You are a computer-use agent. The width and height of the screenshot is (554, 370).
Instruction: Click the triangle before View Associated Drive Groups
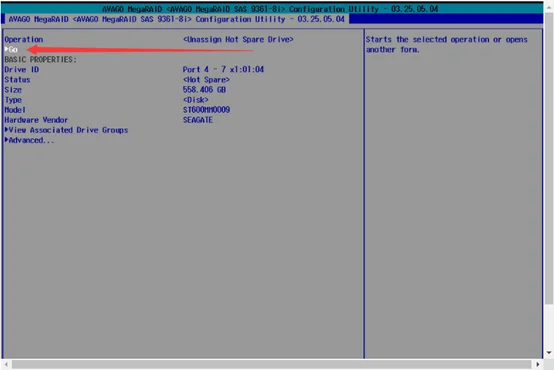pos(6,130)
